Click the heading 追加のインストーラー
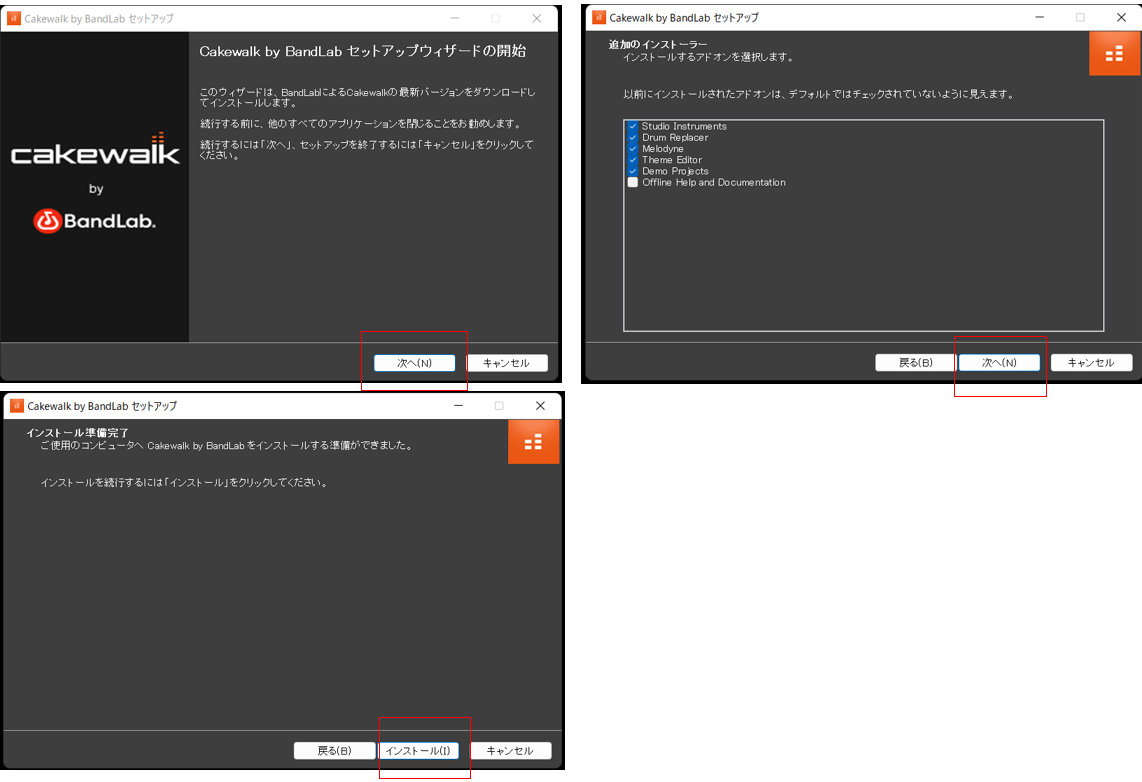This screenshot has height=782, width=1142. (x=658, y=44)
